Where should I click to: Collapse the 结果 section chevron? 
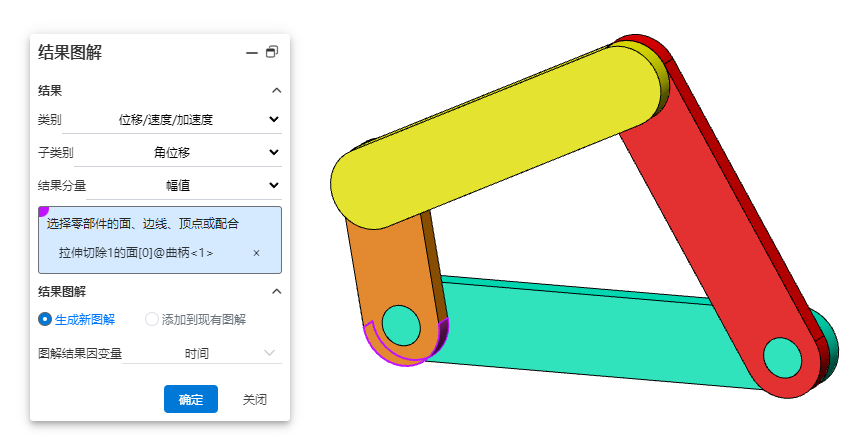(x=276, y=90)
